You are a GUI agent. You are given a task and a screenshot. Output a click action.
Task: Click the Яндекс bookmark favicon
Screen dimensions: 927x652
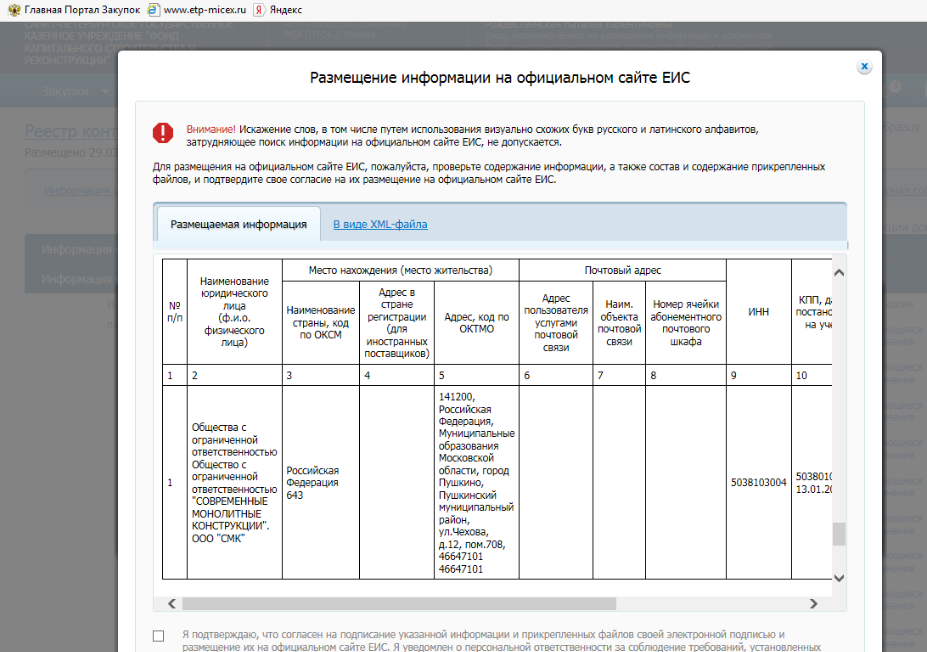click(x=259, y=10)
